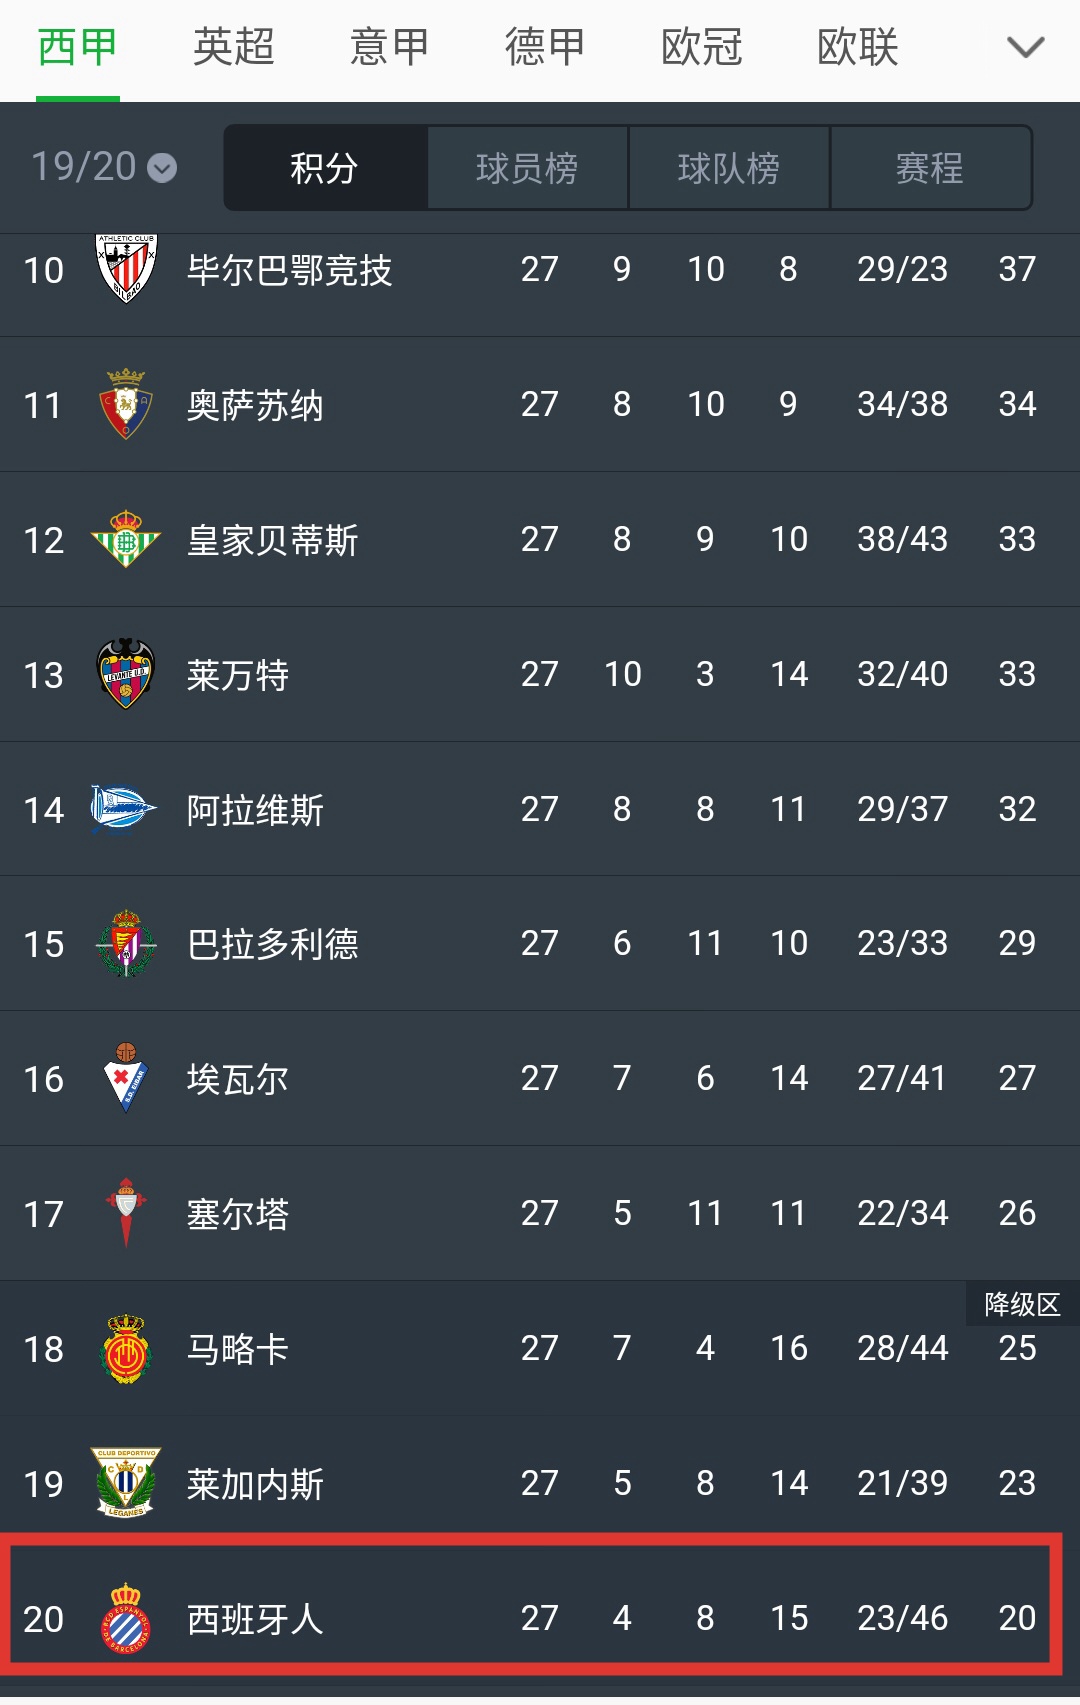Click the Celta Vigo club crest icon
This screenshot has width=1080, height=1705.
point(127,1214)
